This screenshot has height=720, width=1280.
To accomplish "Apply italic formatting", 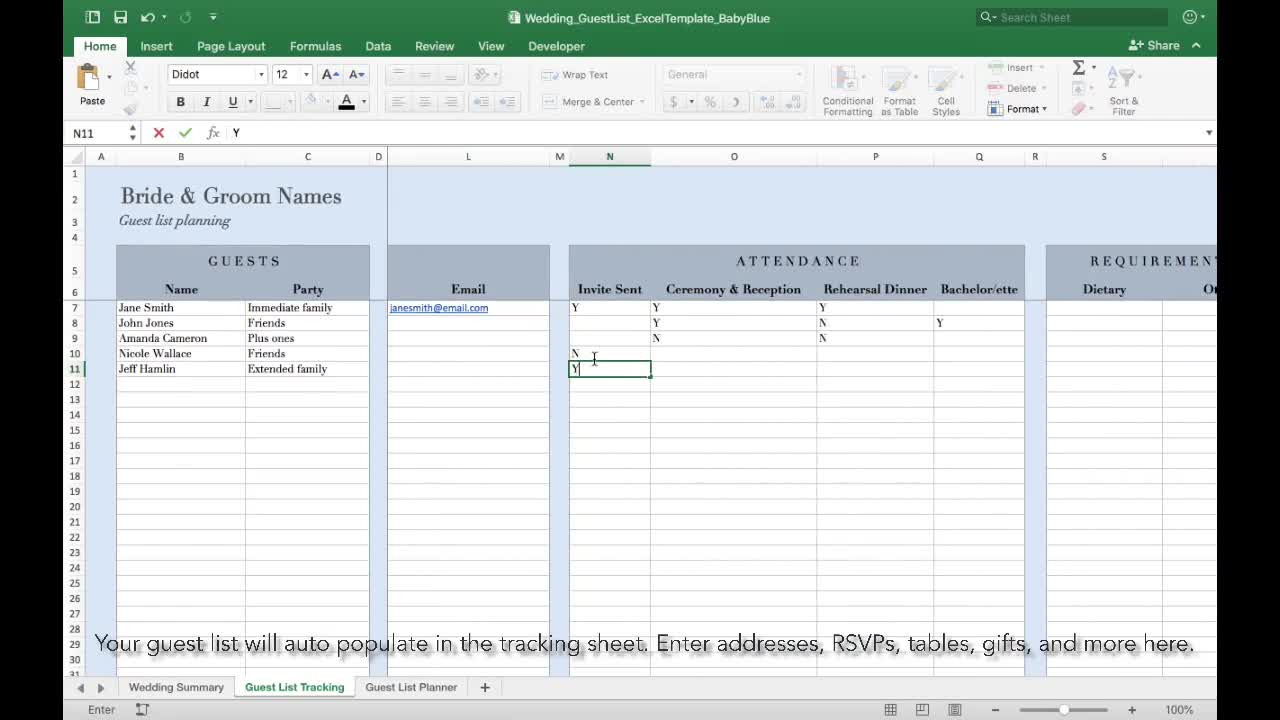I will (206, 101).
